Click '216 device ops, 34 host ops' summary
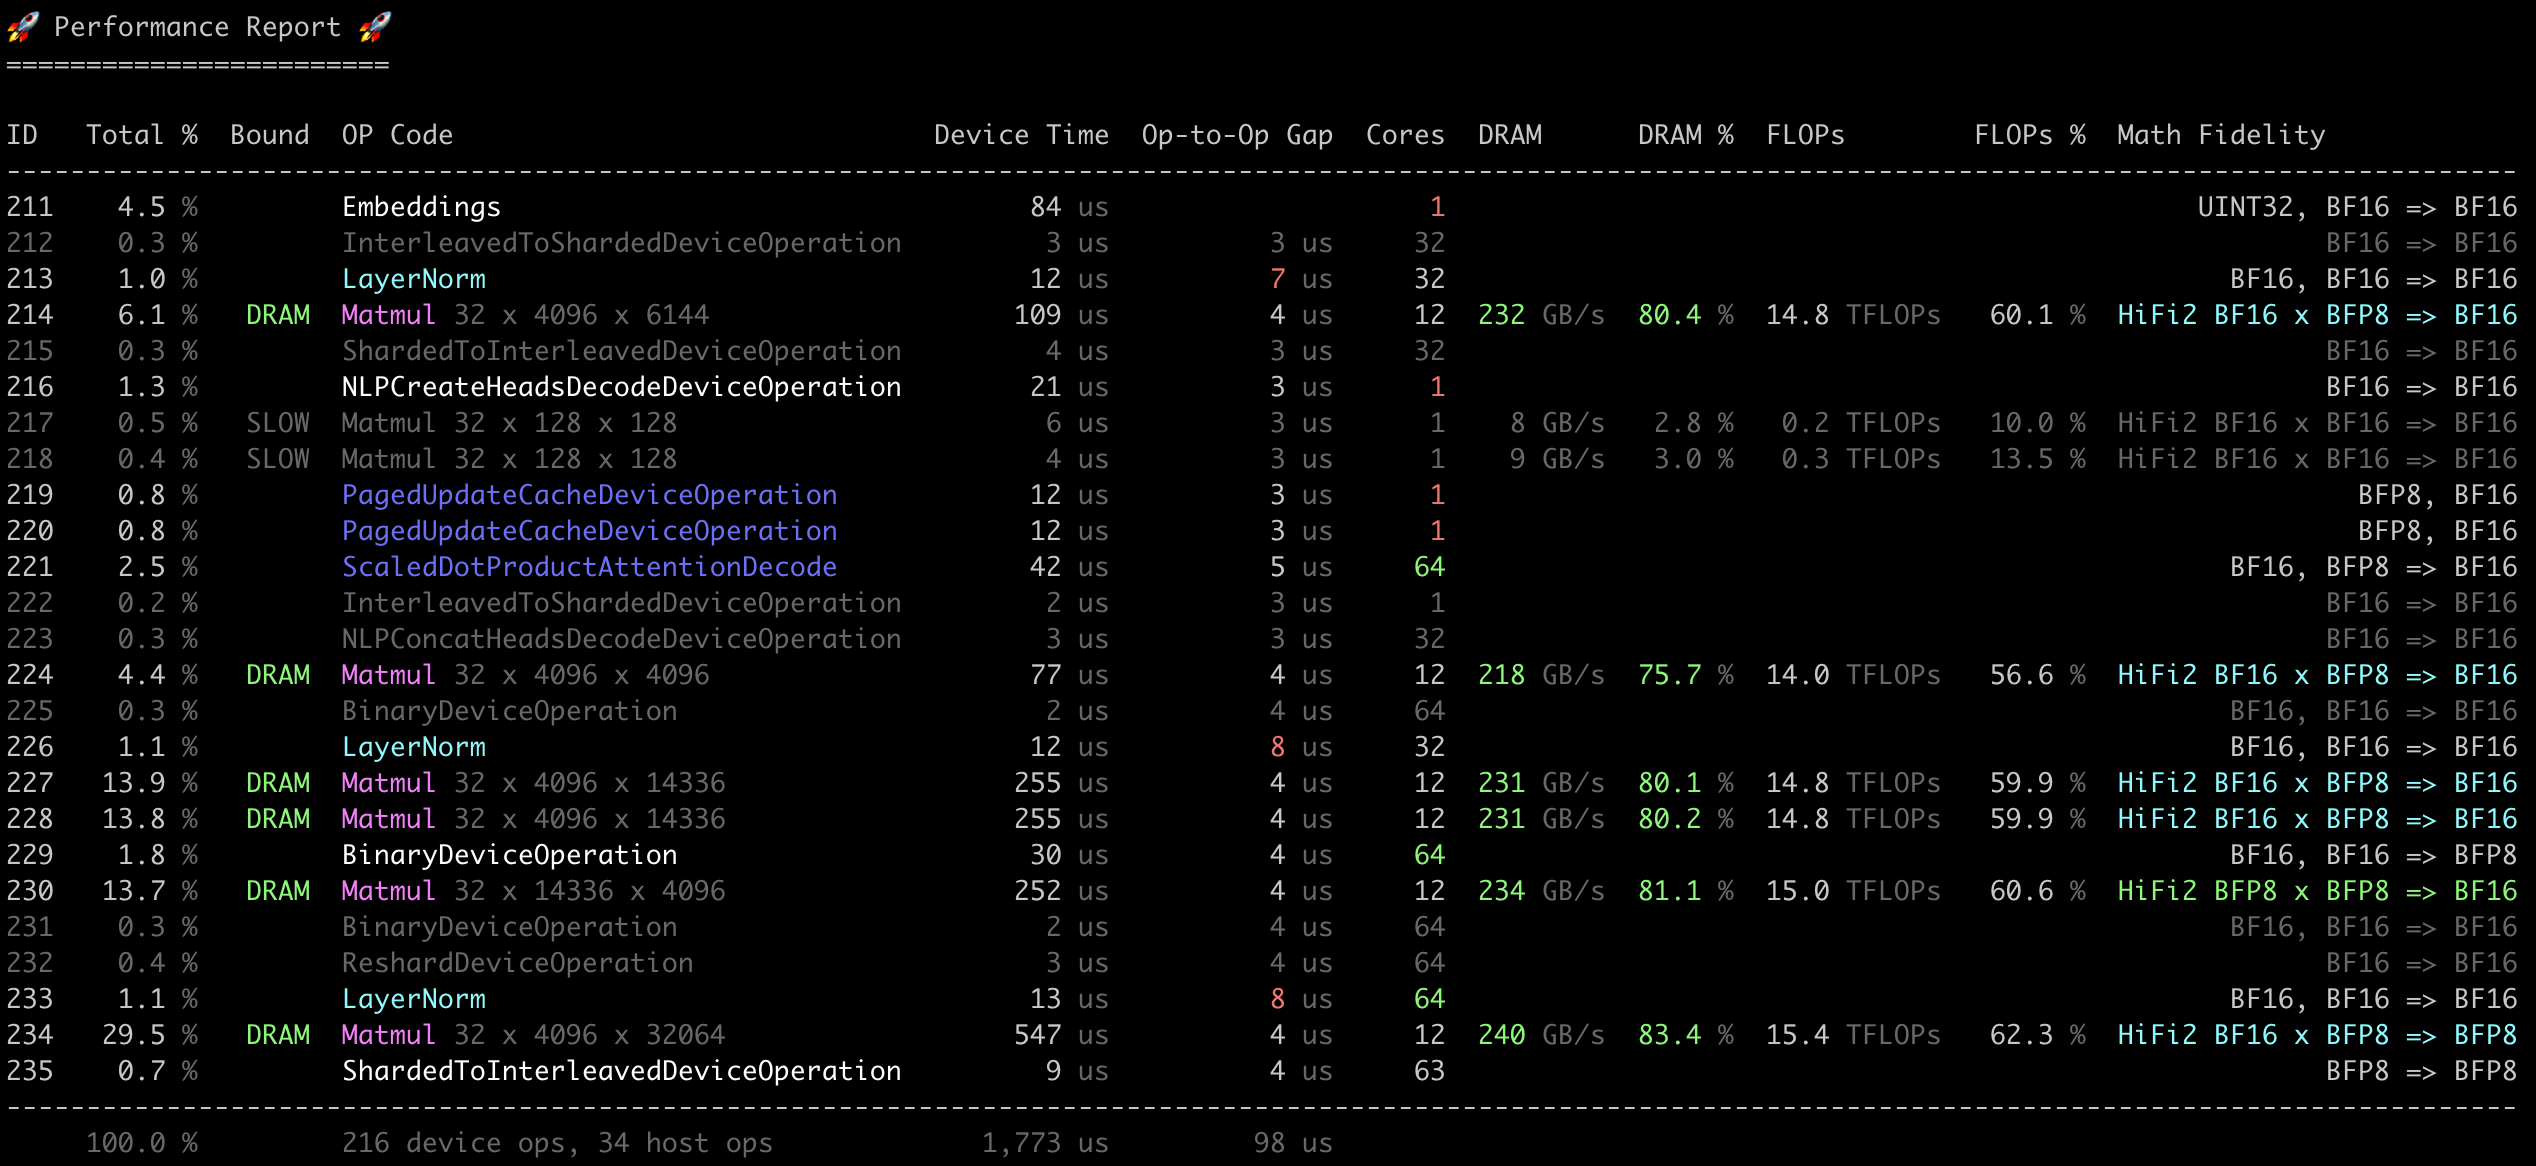2536x1166 pixels. click(x=557, y=1143)
